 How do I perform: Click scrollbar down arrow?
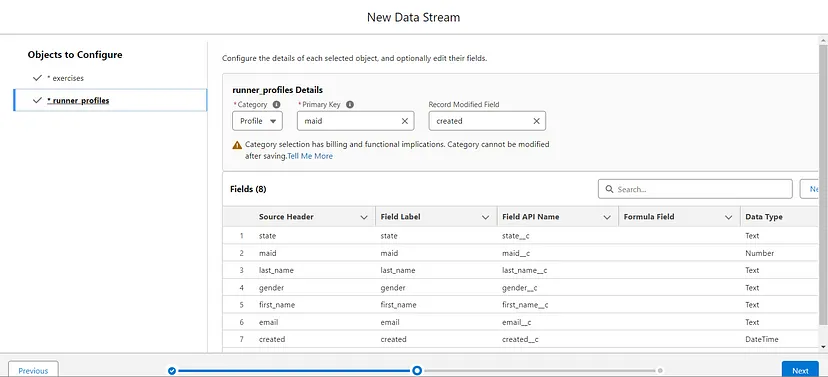[824, 346]
